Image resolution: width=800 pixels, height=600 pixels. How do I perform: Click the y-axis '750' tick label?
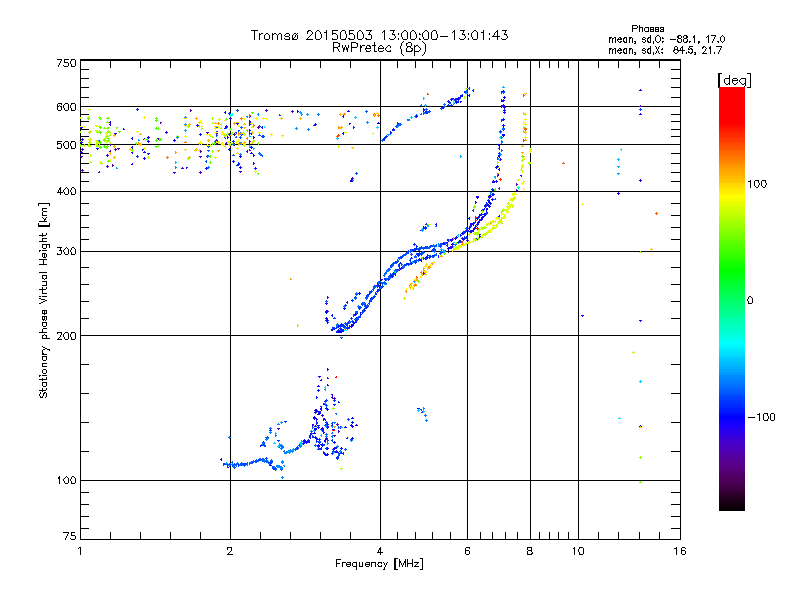(x=66, y=63)
